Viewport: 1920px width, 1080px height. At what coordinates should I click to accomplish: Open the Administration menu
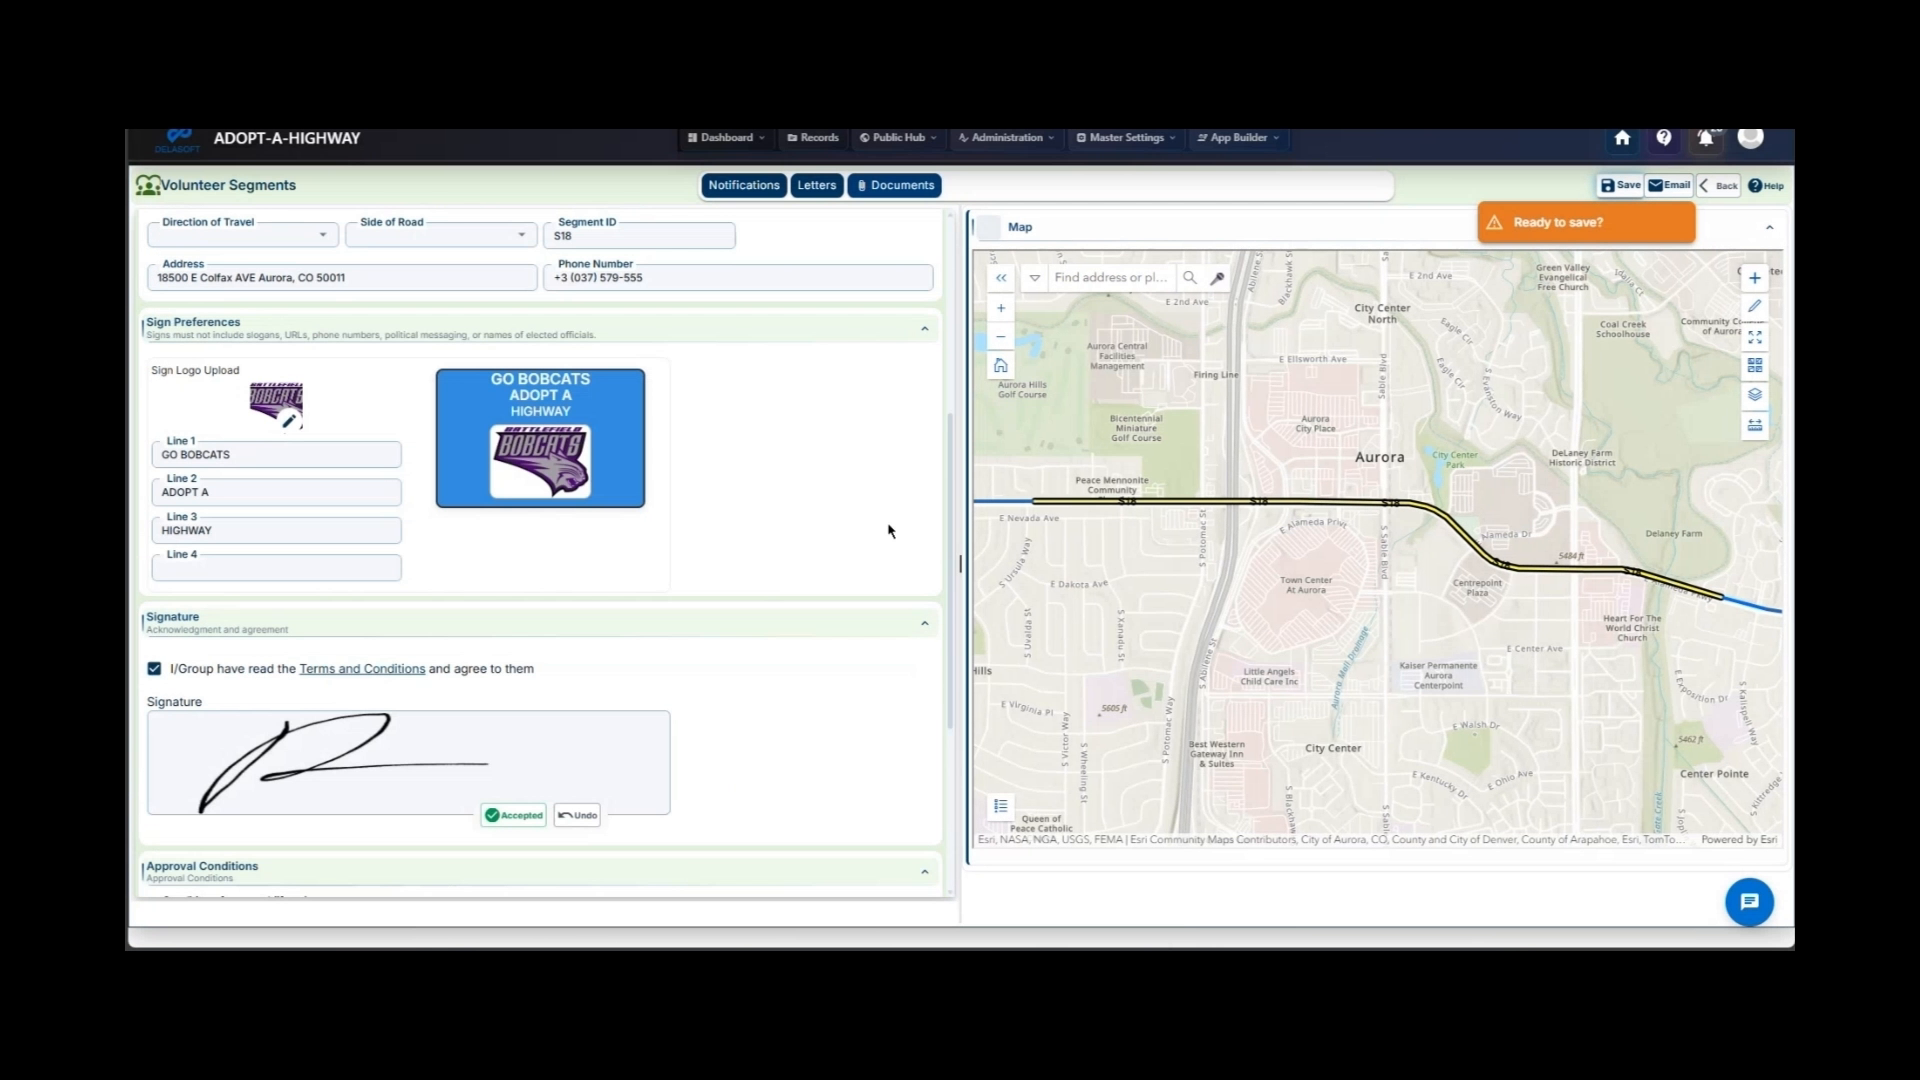tap(1004, 137)
